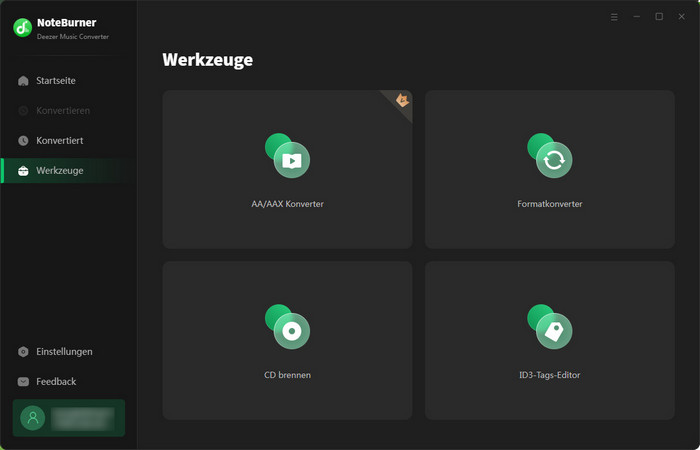
Task: Open the ID3-Tags-Editor tag icon
Action: coord(550,326)
